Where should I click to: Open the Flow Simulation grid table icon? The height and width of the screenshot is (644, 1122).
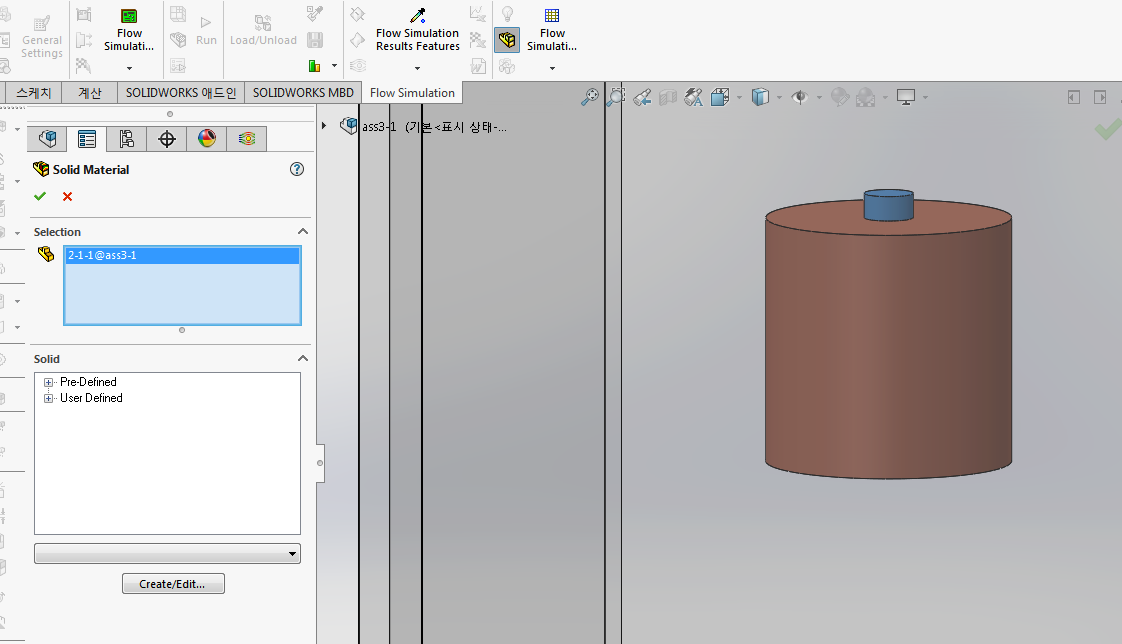[x=552, y=16]
